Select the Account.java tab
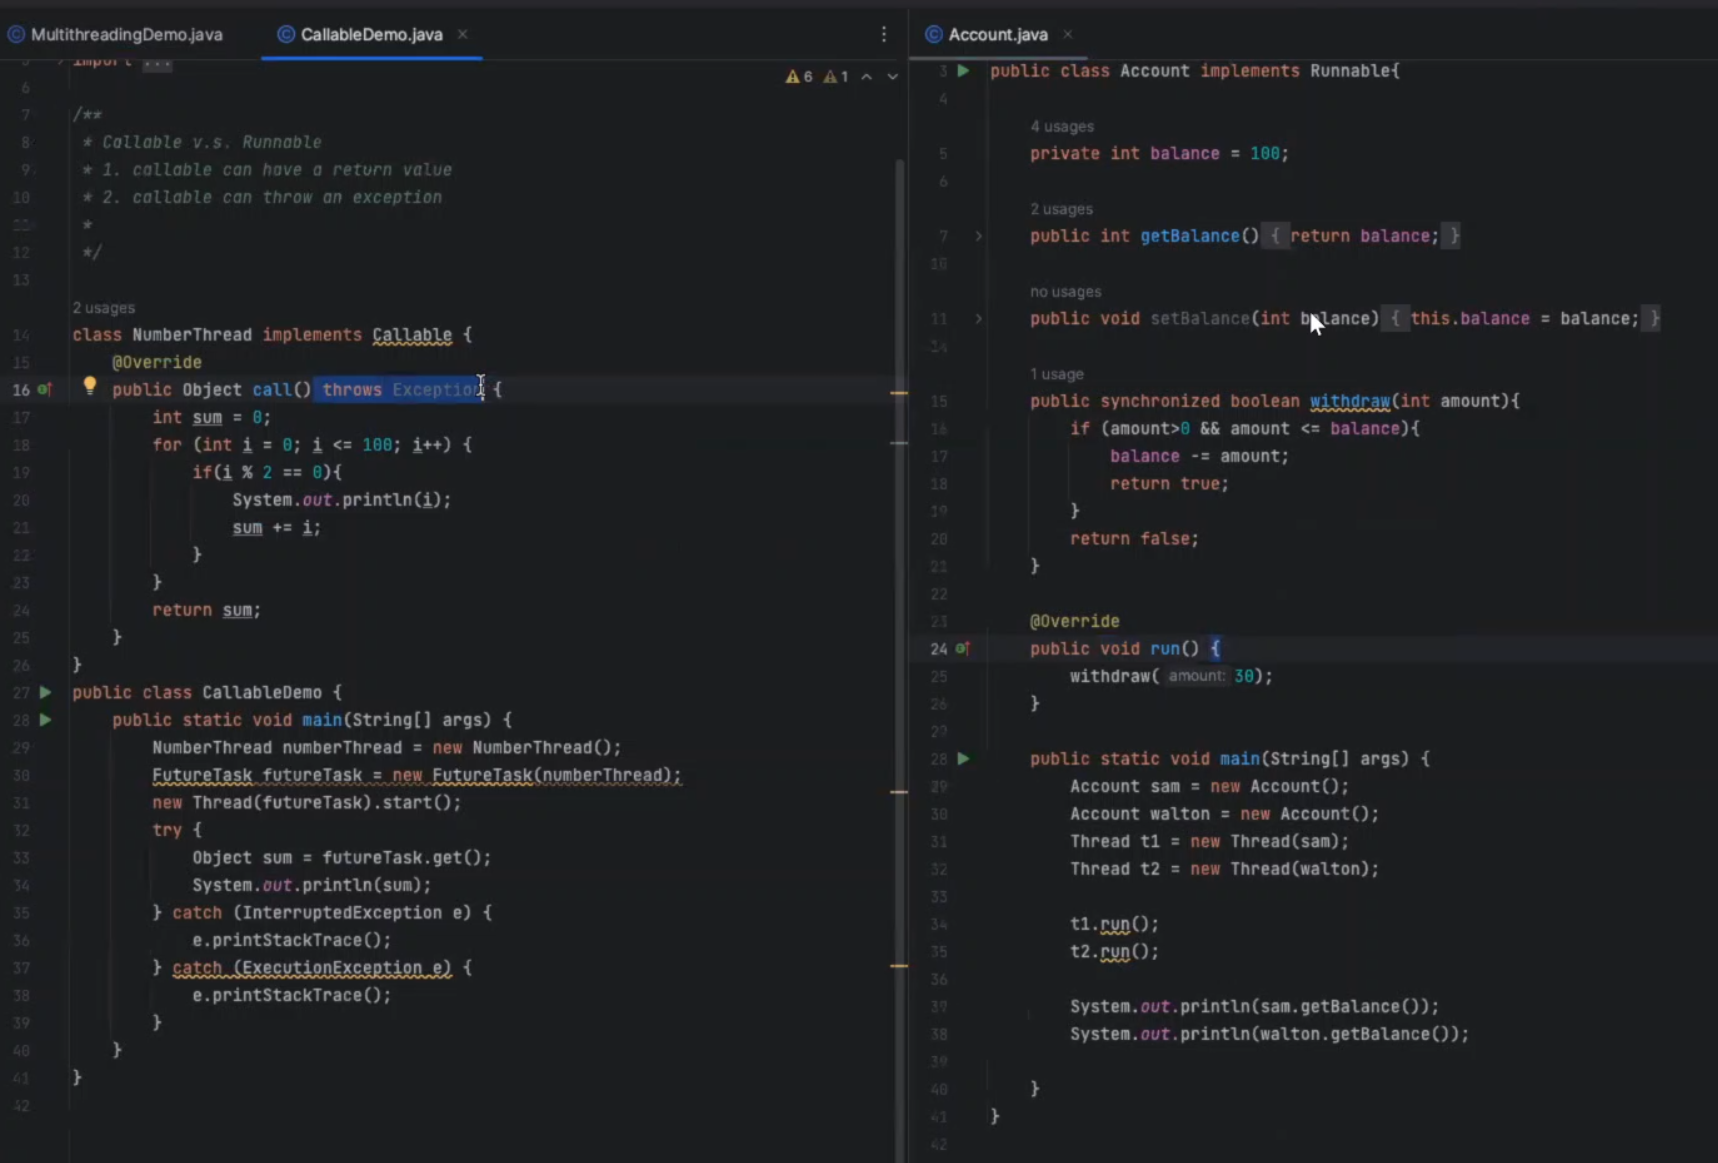 [x=997, y=35]
